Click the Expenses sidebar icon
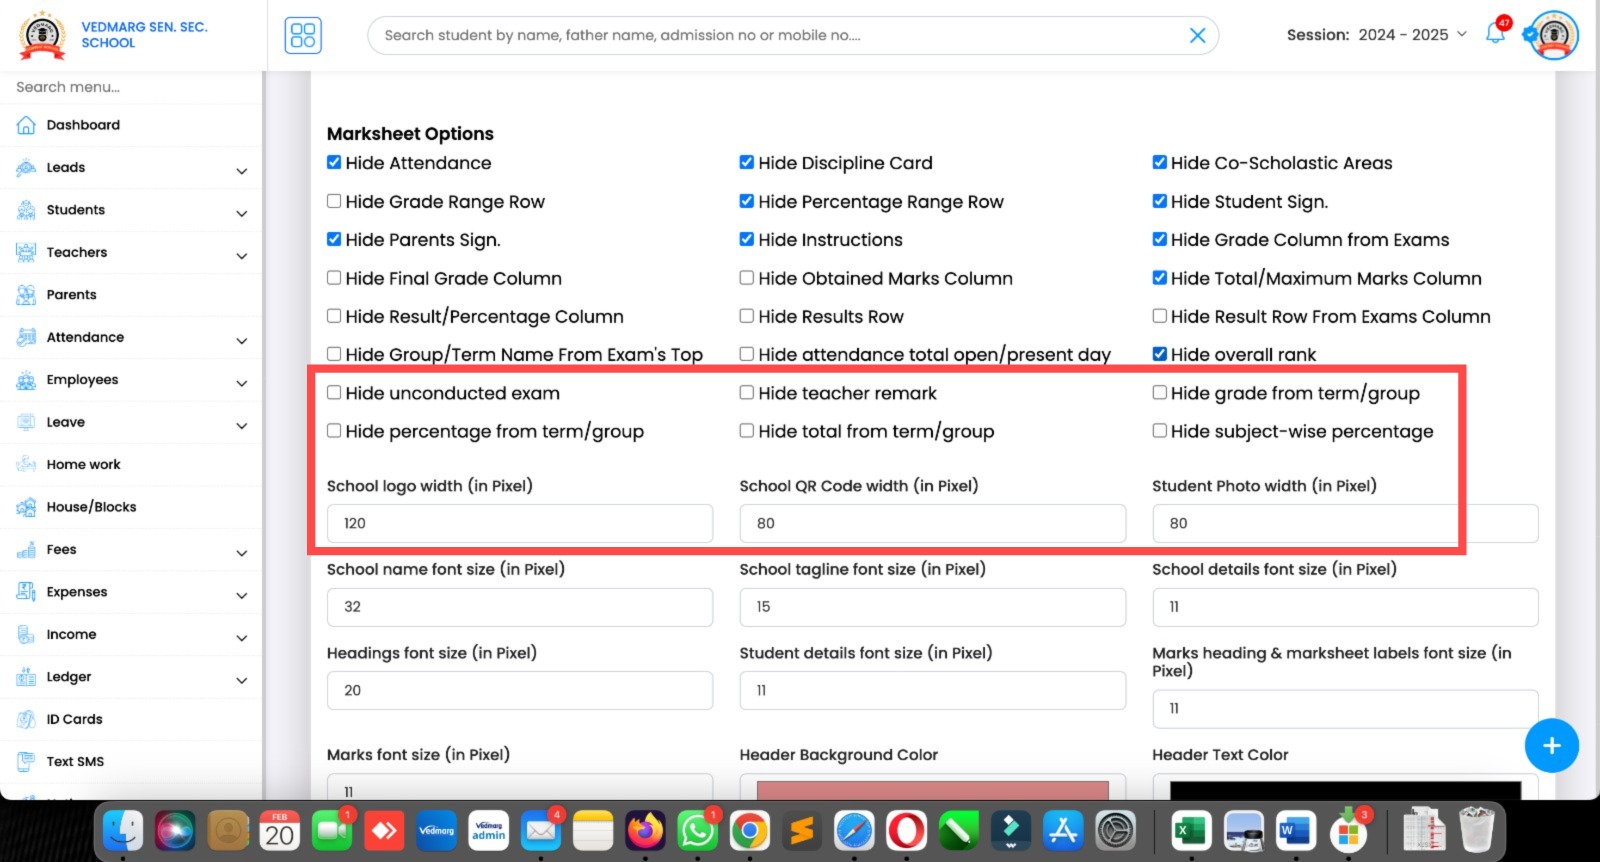Viewport: 1600px width, 862px height. [x=26, y=592]
